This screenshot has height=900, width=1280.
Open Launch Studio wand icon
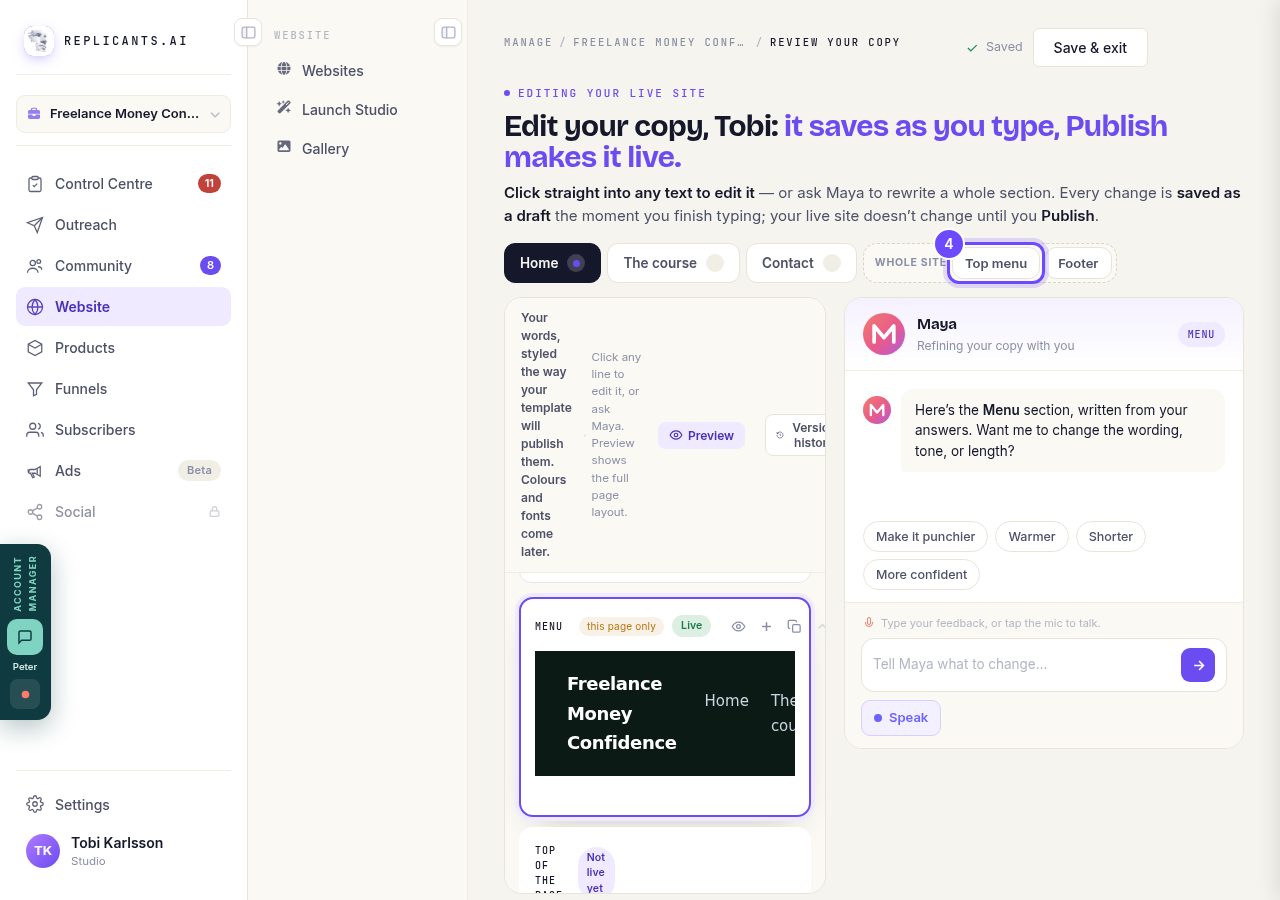coord(284,108)
